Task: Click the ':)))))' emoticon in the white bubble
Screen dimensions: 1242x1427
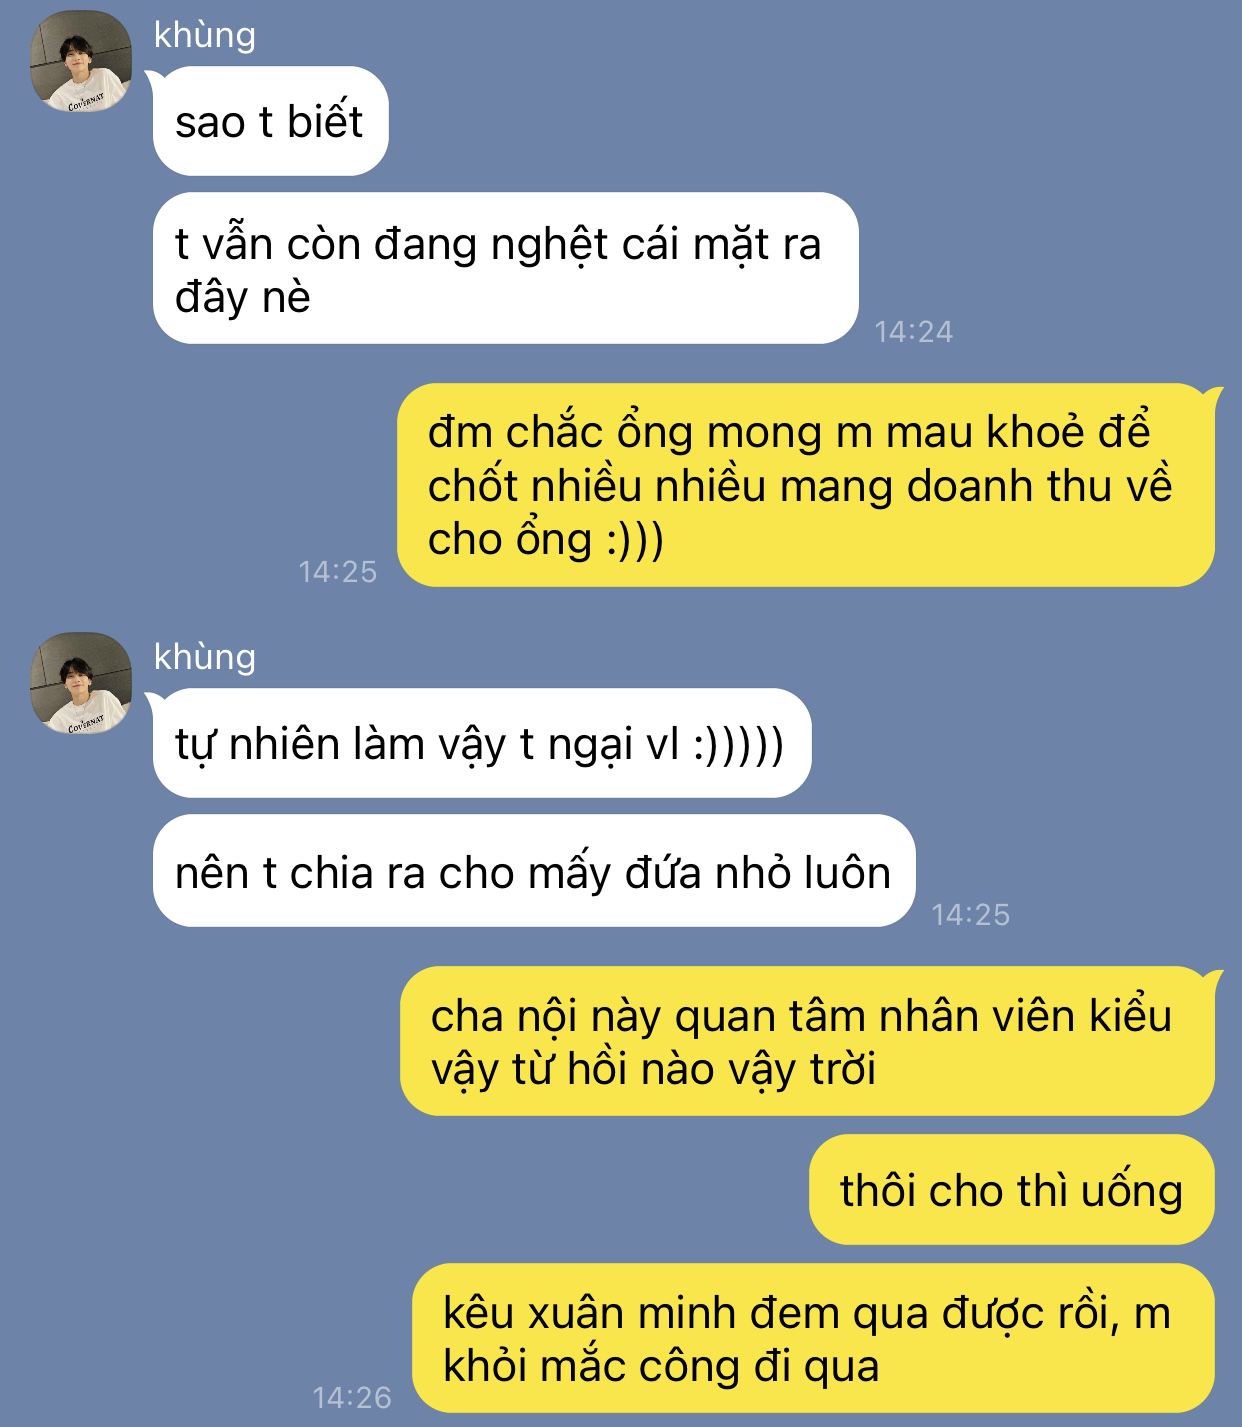Action: click(737, 745)
